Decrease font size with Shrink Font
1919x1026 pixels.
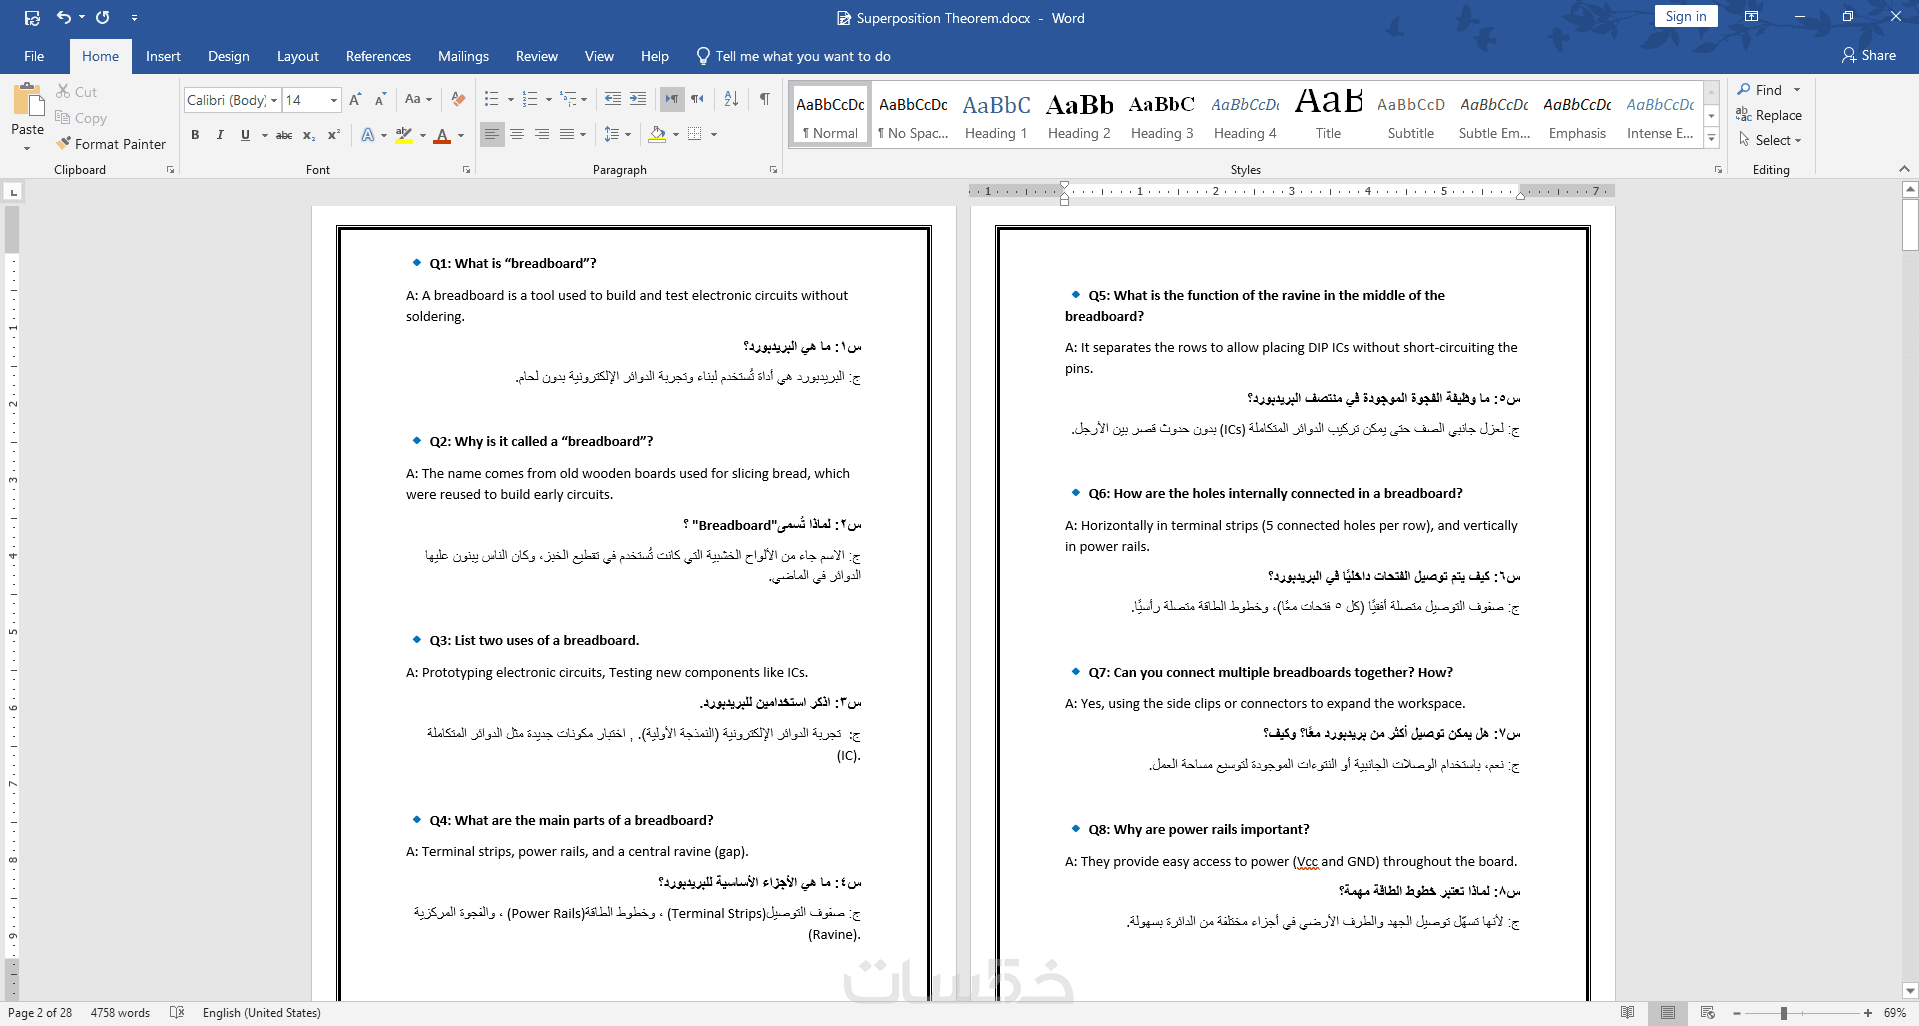(380, 100)
